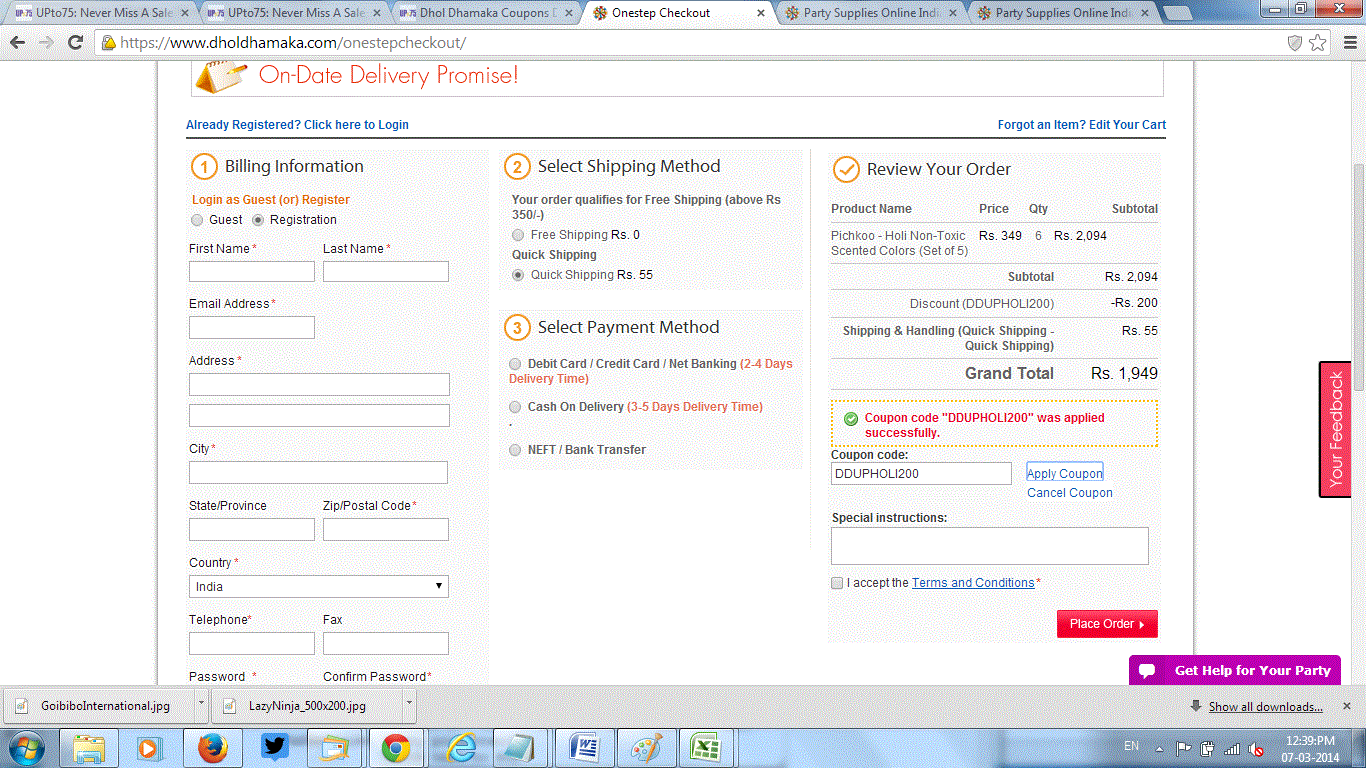Reload the page with browser refresh icon

(x=75, y=43)
